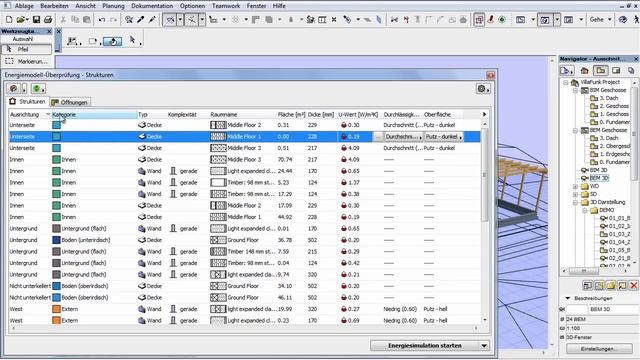Viewport: 640px width, 360px height.
Task: Click the Open file folder icon
Action: tap(21, 19)
